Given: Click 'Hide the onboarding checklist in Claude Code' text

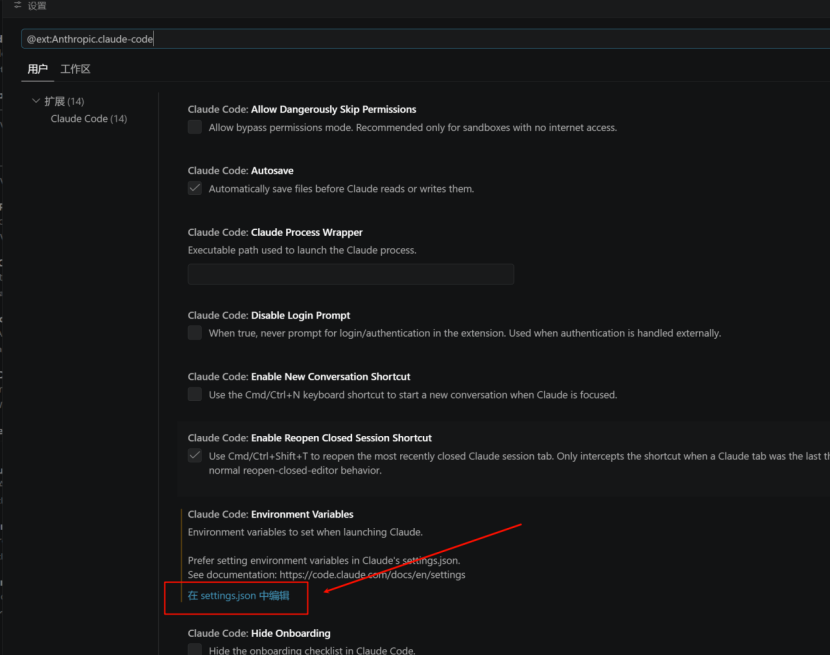Looking at the screenshot, I should pyautogui.click(x=312, y=650).
